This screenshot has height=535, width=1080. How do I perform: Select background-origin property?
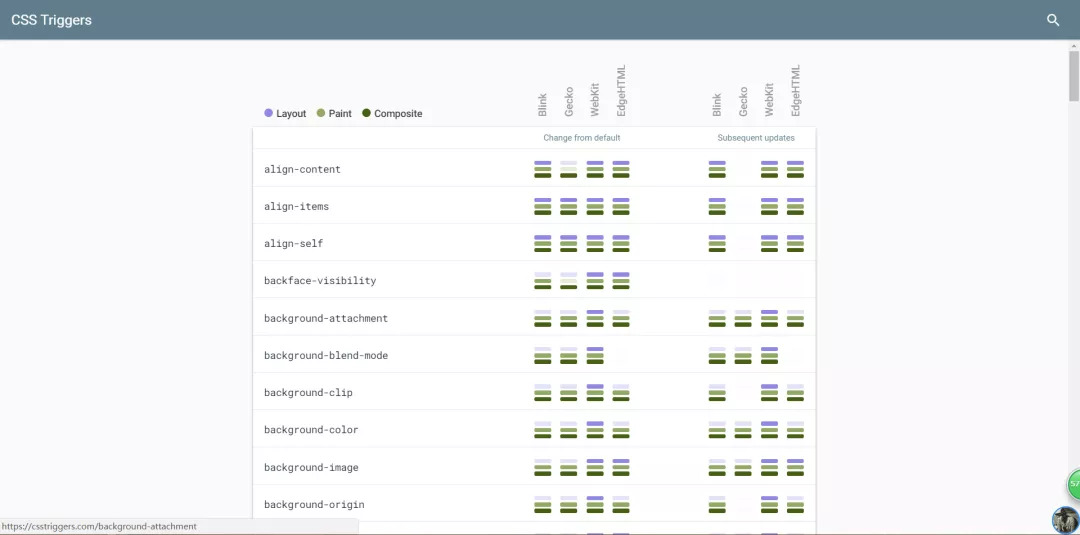pos(314,505)
